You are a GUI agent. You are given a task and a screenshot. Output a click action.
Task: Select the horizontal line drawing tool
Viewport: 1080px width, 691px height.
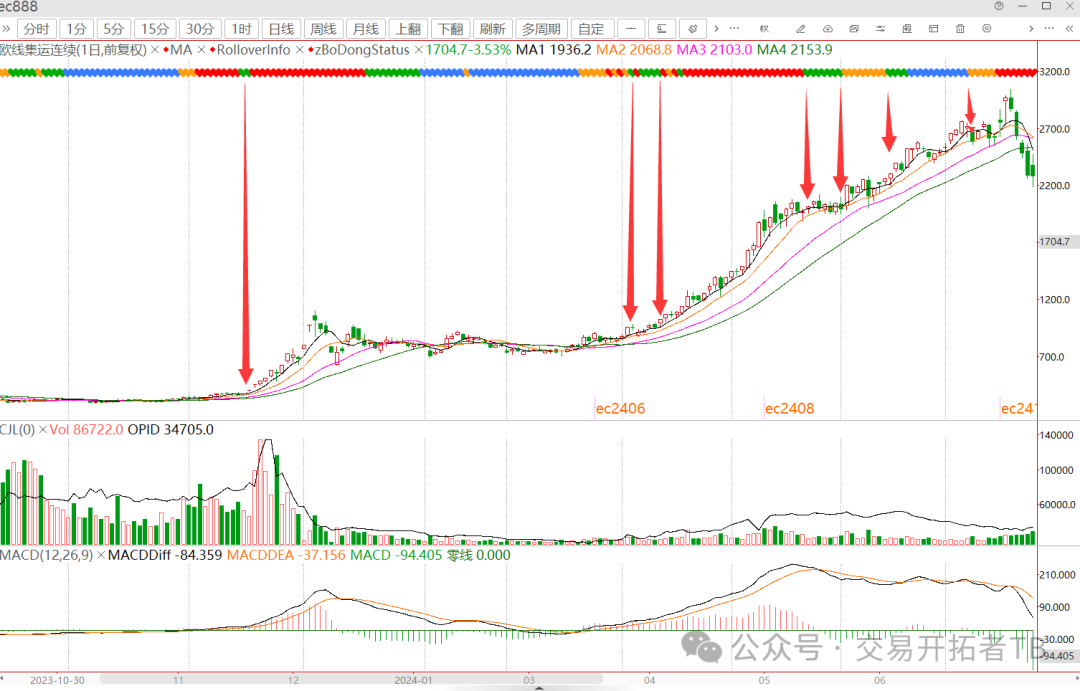click(631, 29)
